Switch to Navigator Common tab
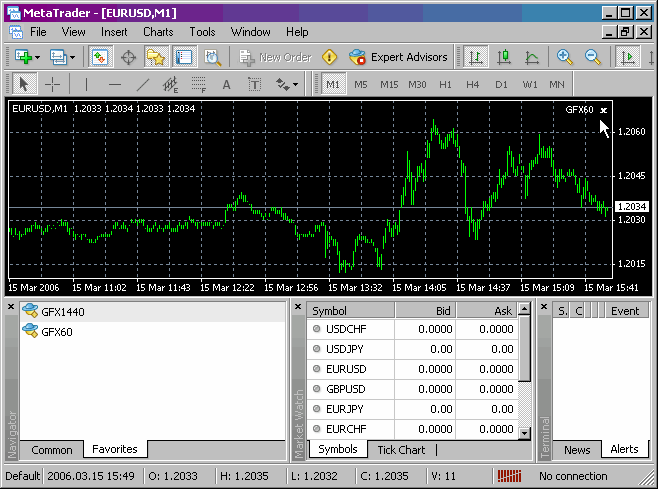Screen dimensions: 658x489 click(52, 450)
